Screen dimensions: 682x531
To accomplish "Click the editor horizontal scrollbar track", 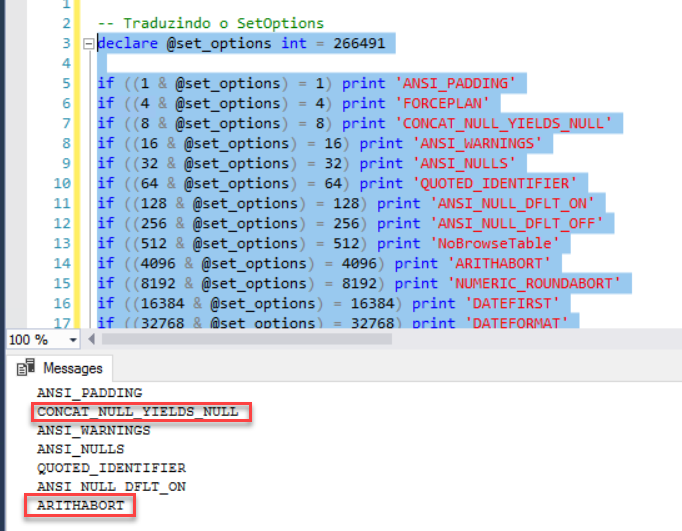I will 380,340.
